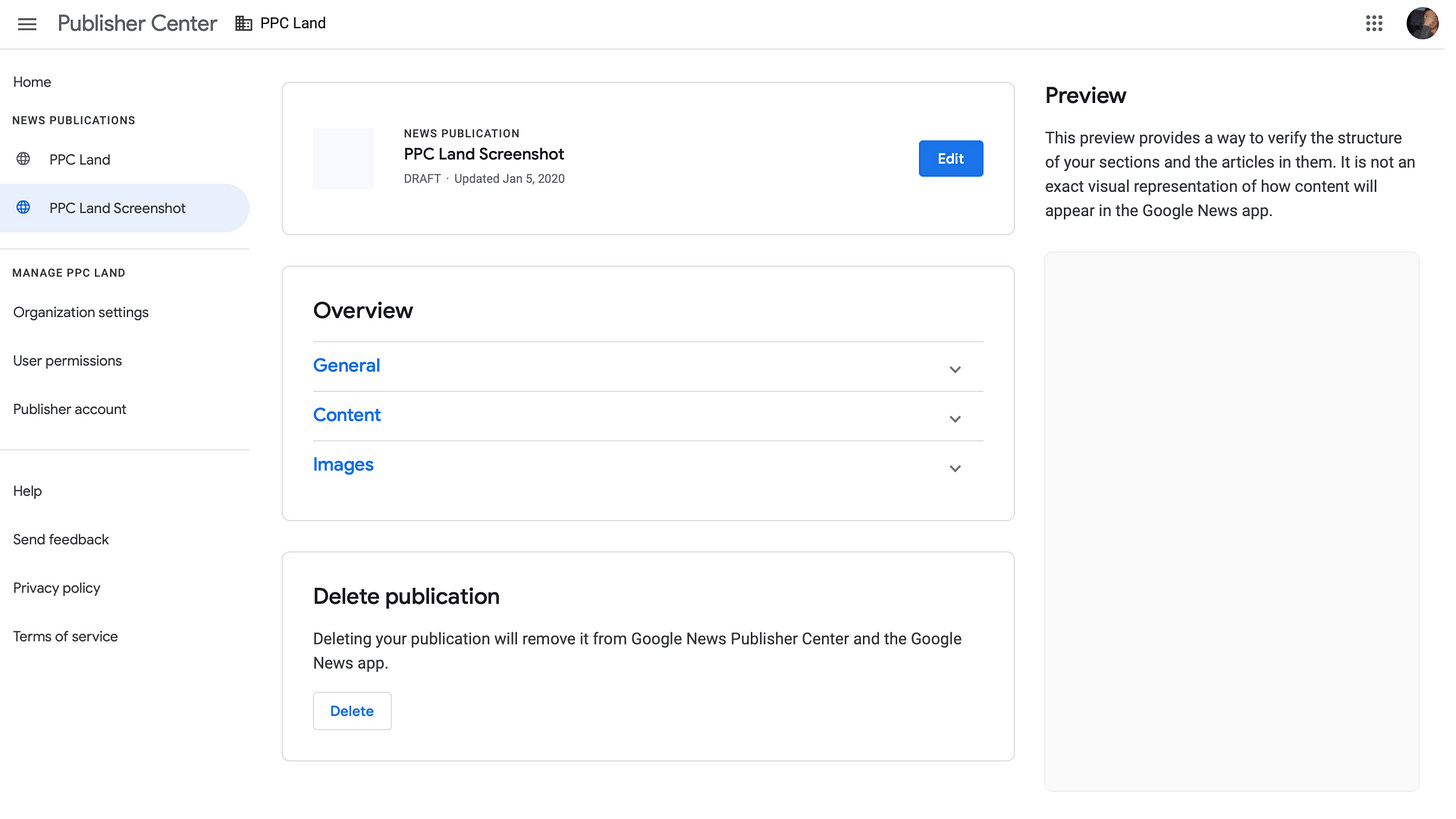The width and height of the screenshot is (1456, 819).
Task: Open the Privacy policy link
Action: click(x=57, y=588)
